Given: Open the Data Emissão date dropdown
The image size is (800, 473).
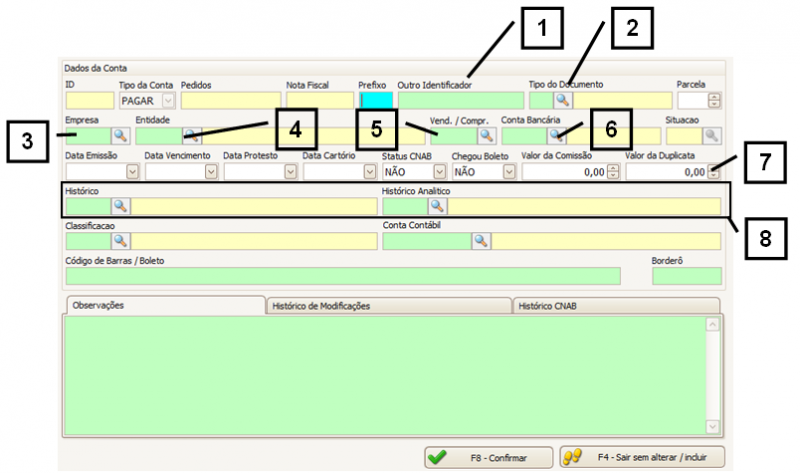Looking at the screenshot, I should tap(132, 172).
